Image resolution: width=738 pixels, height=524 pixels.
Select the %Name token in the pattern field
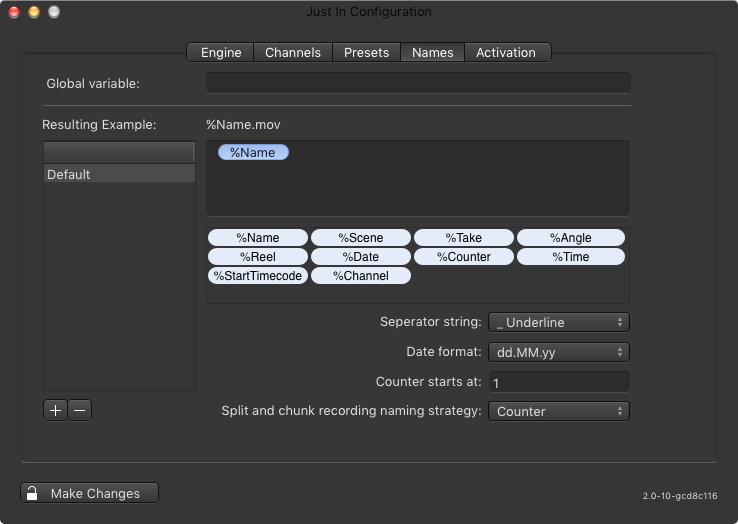click(x=253, y=153)
